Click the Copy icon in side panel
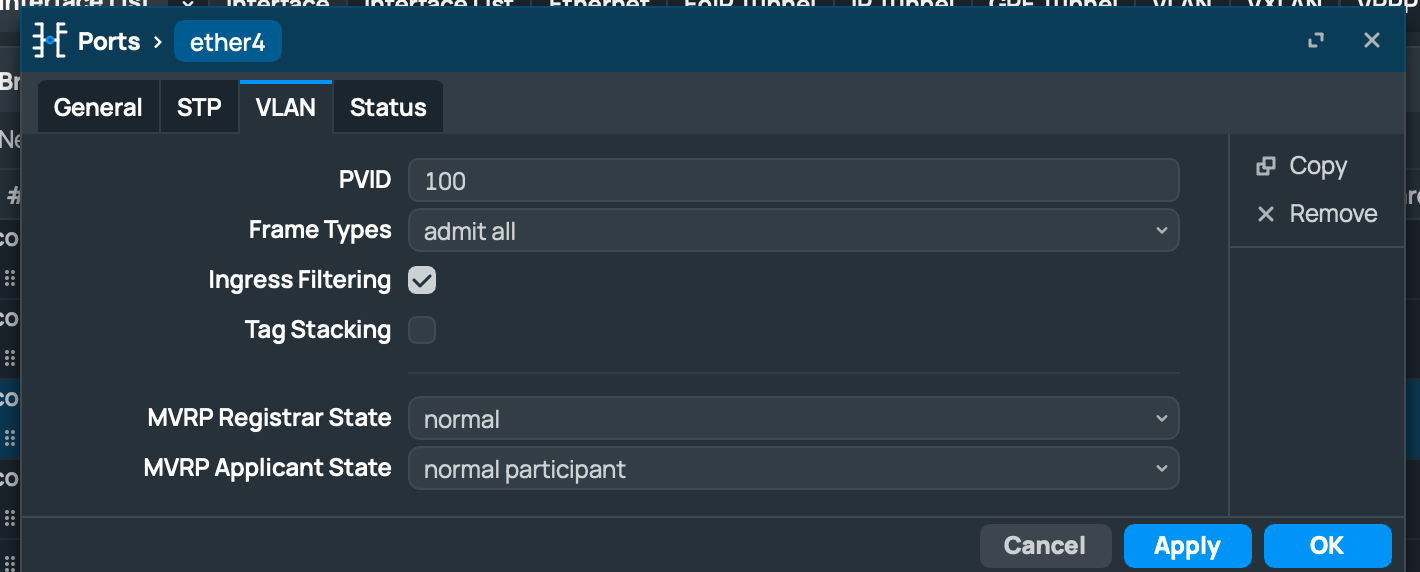The width and height of the screenshot is (1420, 572). pyautogui.click(x=1265, y=166)
